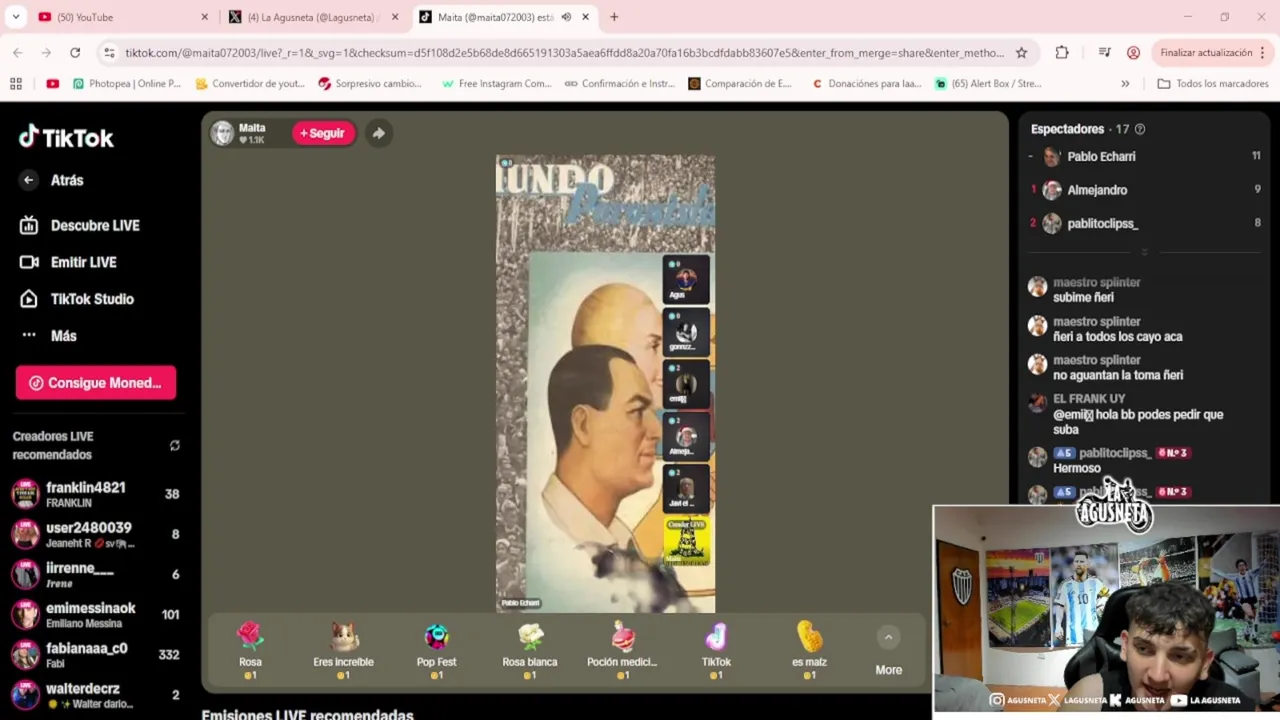Switch to La Agusneta X tab

click(x=311, y=17)
